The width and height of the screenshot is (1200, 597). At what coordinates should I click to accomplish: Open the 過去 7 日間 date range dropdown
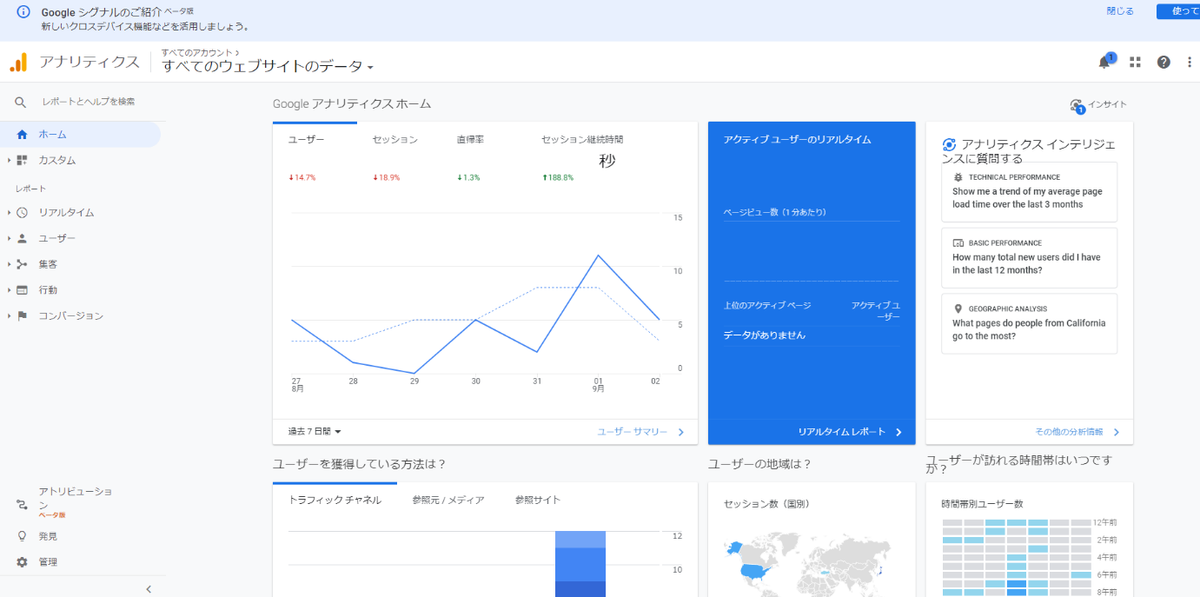(315, 431)
